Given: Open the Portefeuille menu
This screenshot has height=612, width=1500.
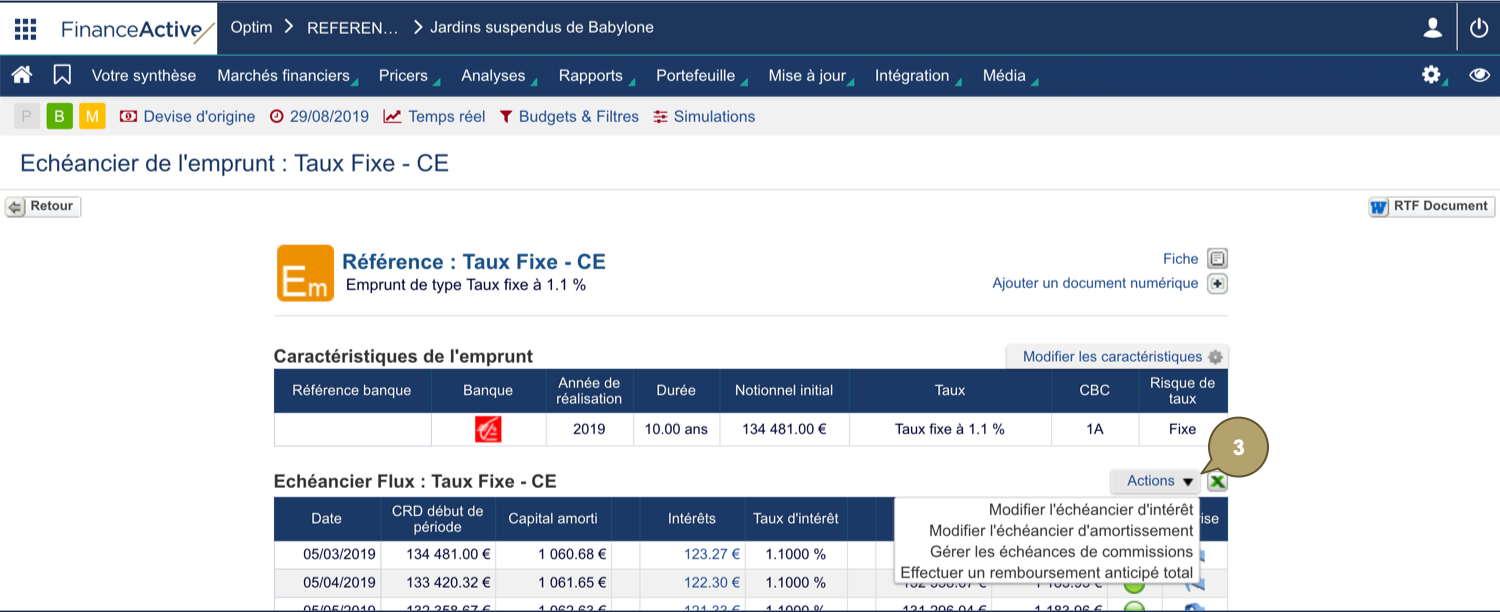Looking at the screenshot, I should click(694, 75).
